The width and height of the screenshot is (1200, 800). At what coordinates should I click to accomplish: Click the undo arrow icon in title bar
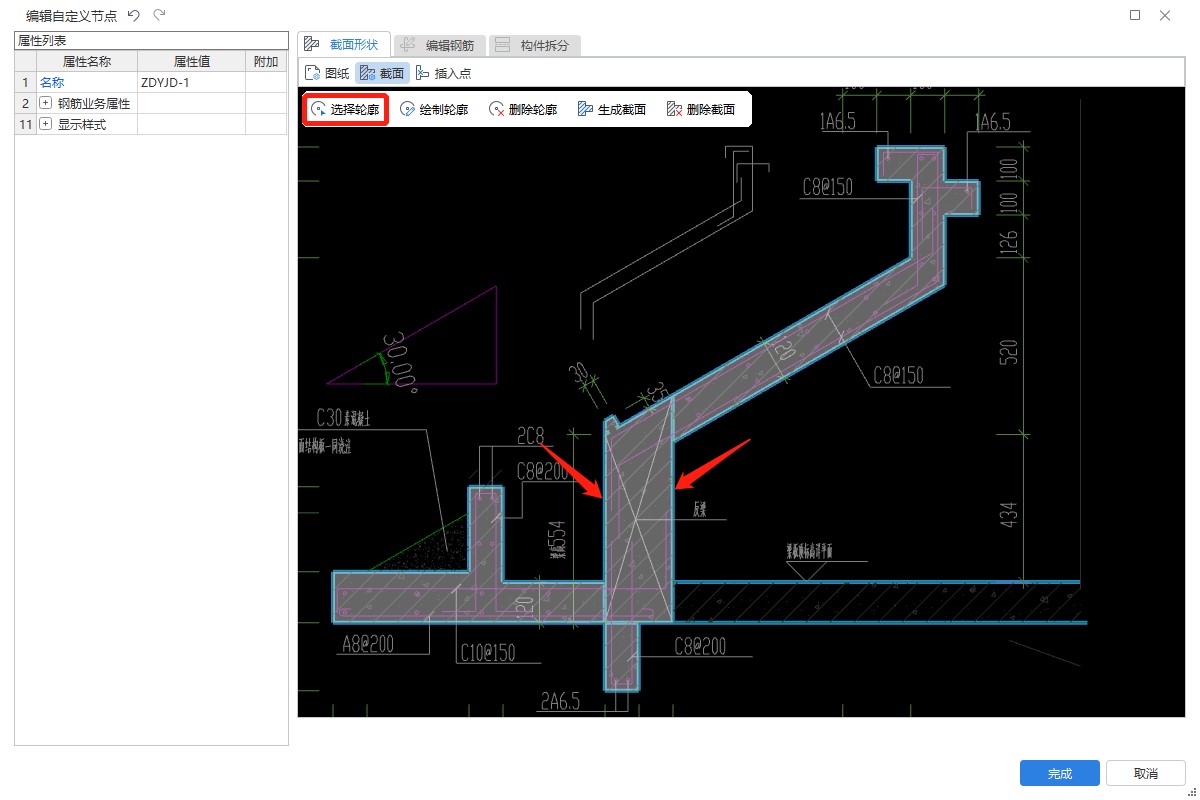[x=134, y=15]
